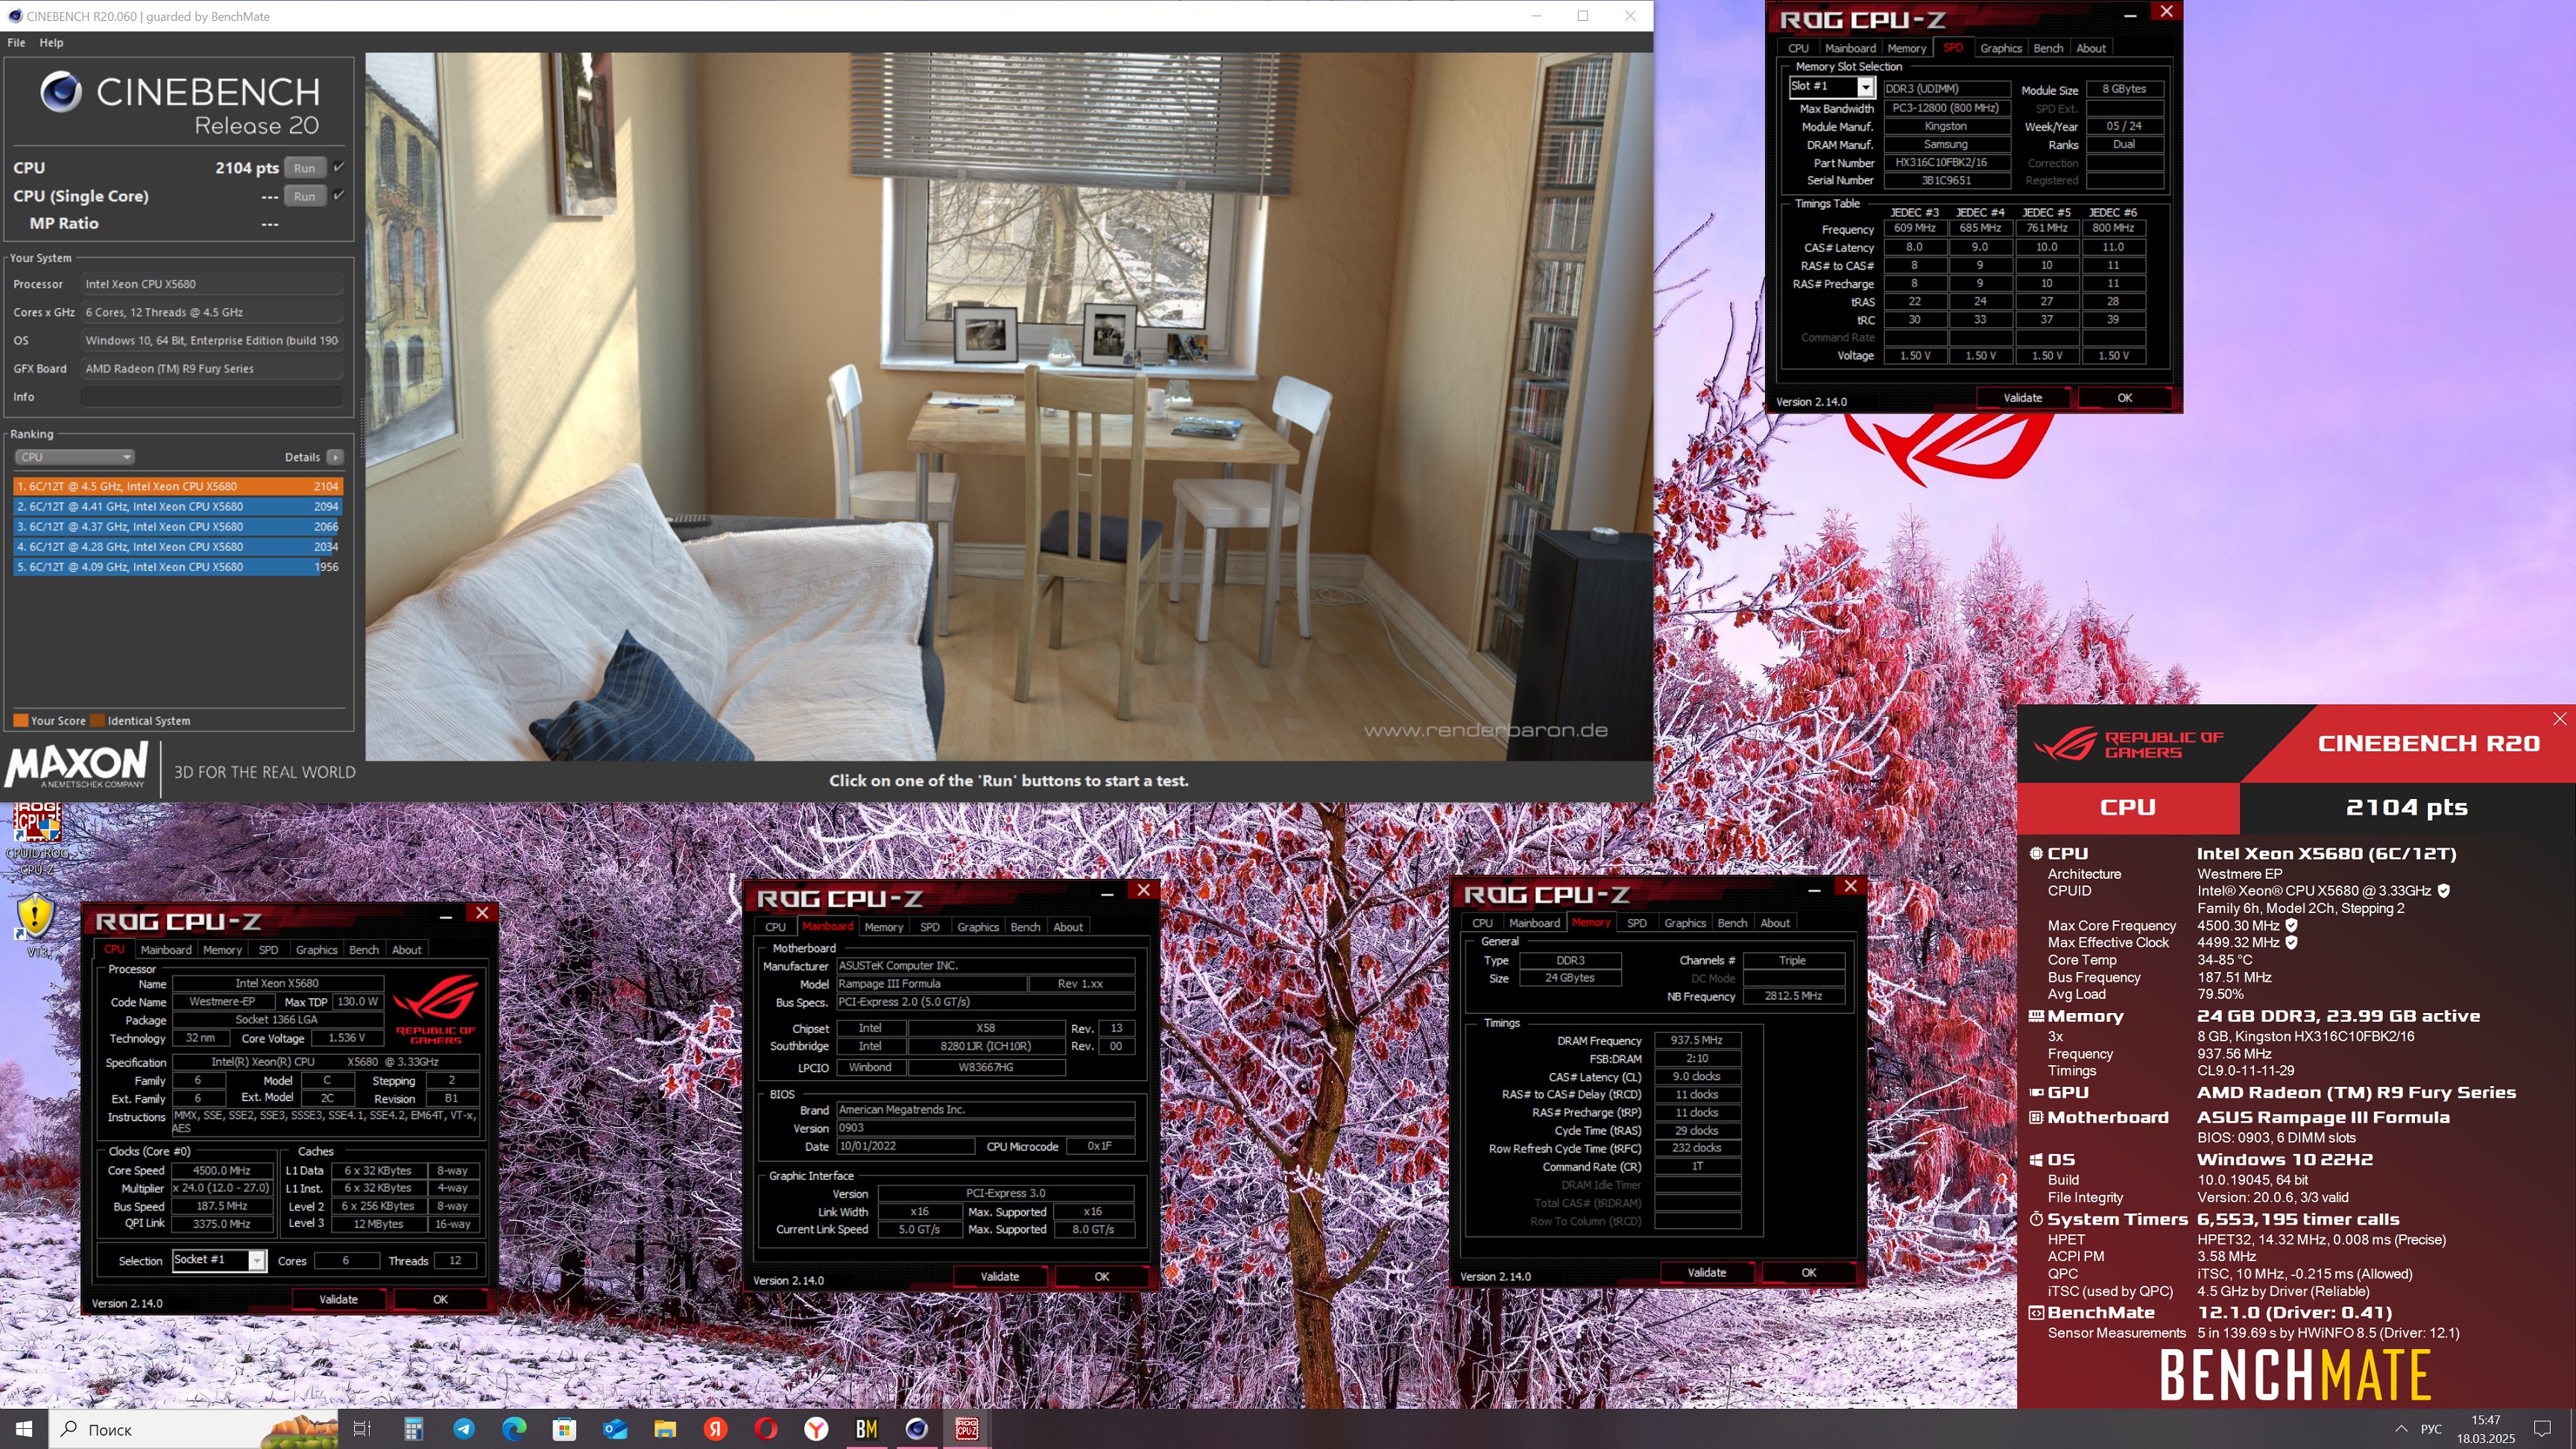Open the Help menu in Cinebench
The image size is (2576, 1449).
pyautogui.click(x=51, y=43)
